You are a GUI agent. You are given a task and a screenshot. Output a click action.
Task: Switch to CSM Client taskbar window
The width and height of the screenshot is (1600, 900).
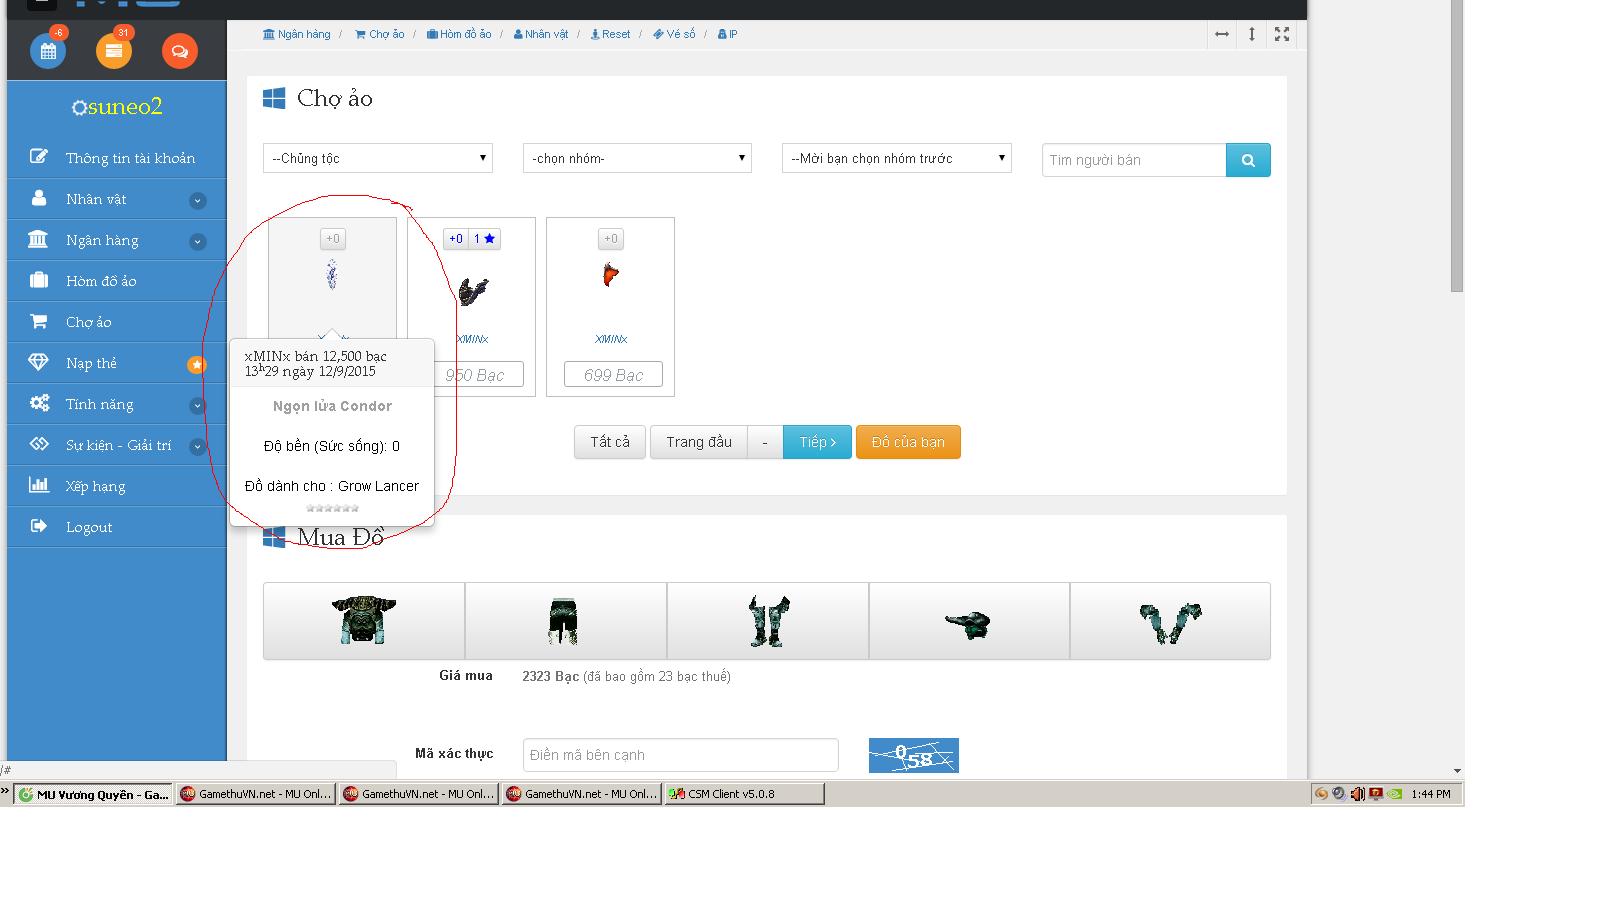point(744,794)
